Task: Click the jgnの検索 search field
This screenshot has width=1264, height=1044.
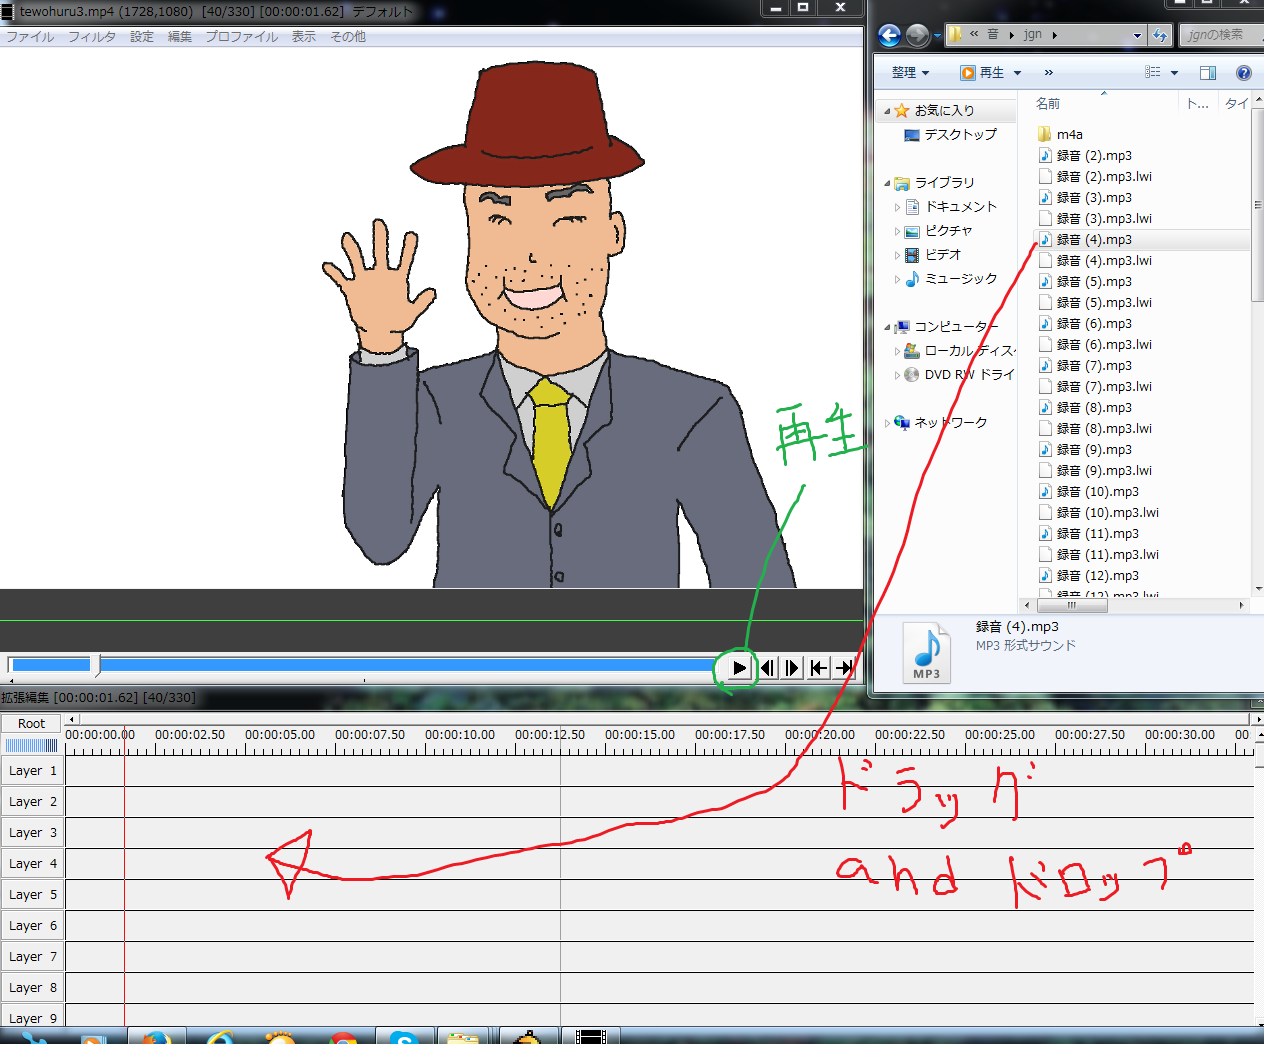Action: point(1221,35)
